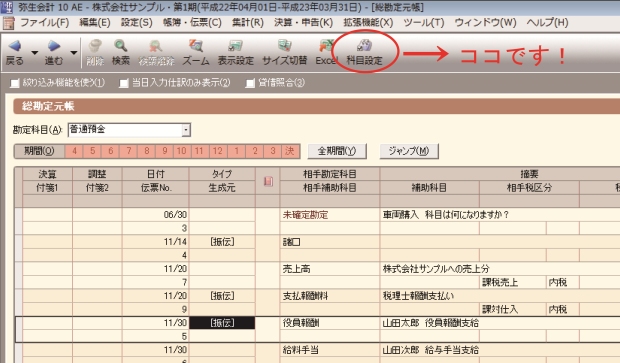
Task: Click the 支払報酬料 account cell
Action: click(x=330, y=296)
